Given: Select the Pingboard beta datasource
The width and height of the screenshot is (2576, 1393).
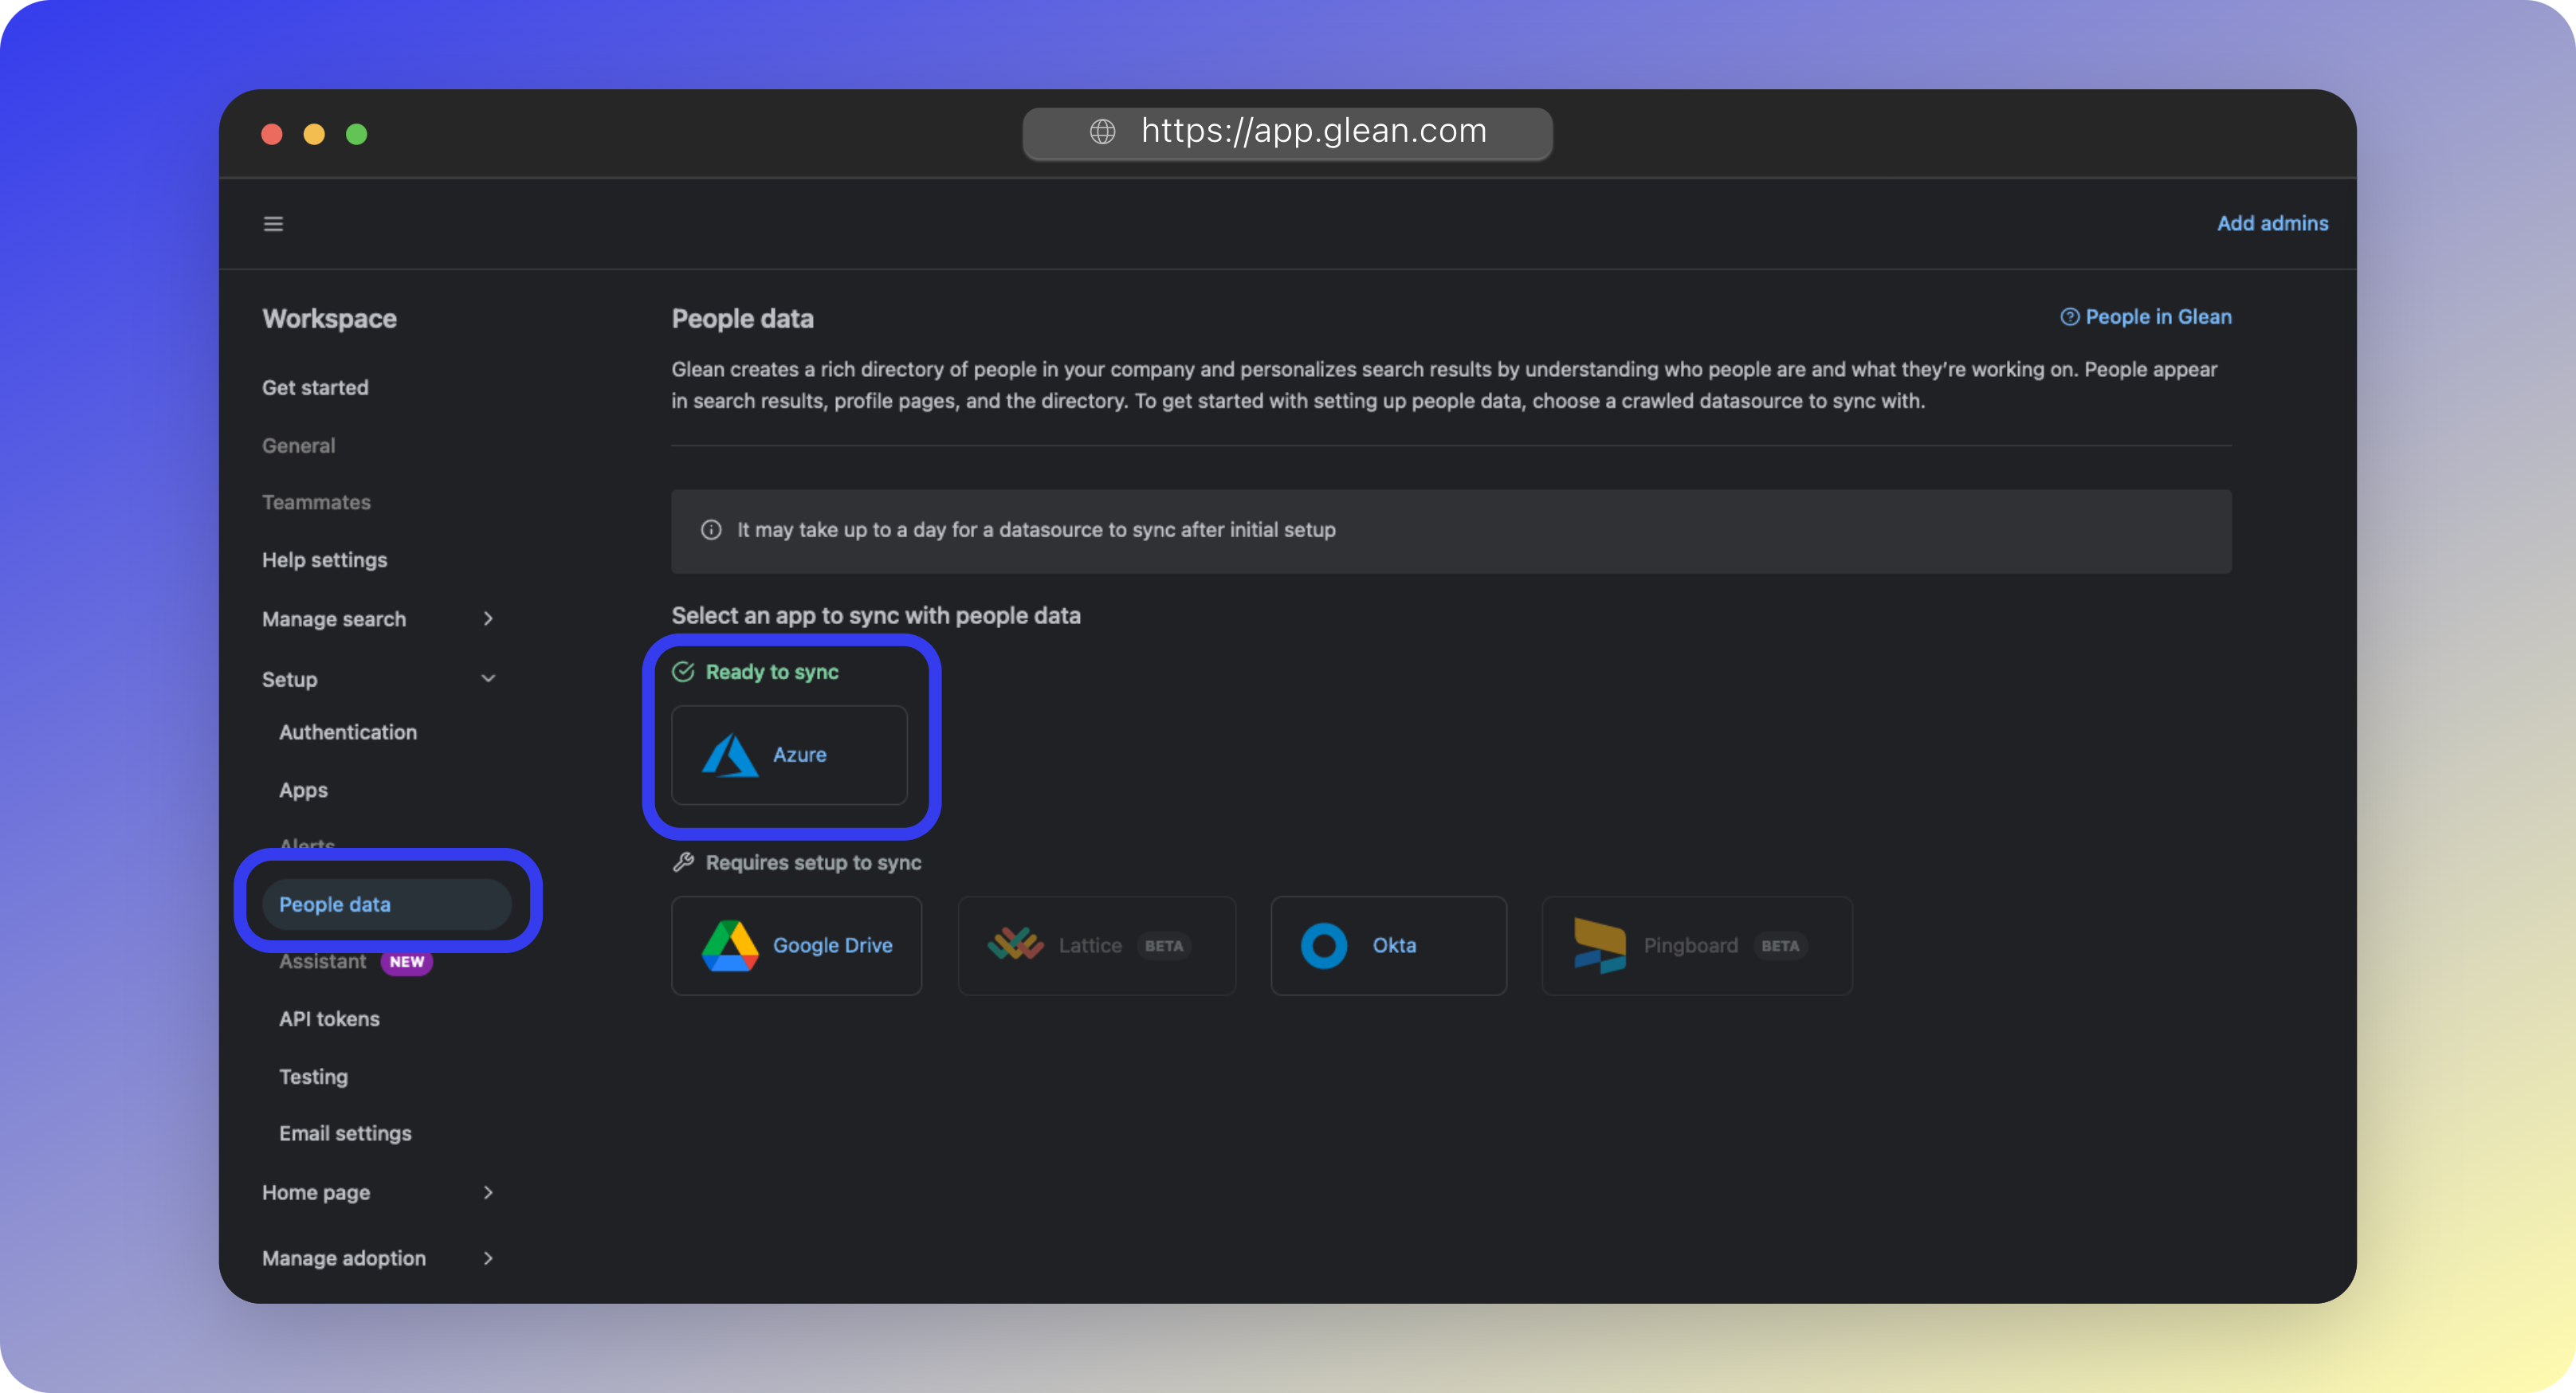Looking at the screenshot, I should pos(1695,945).
